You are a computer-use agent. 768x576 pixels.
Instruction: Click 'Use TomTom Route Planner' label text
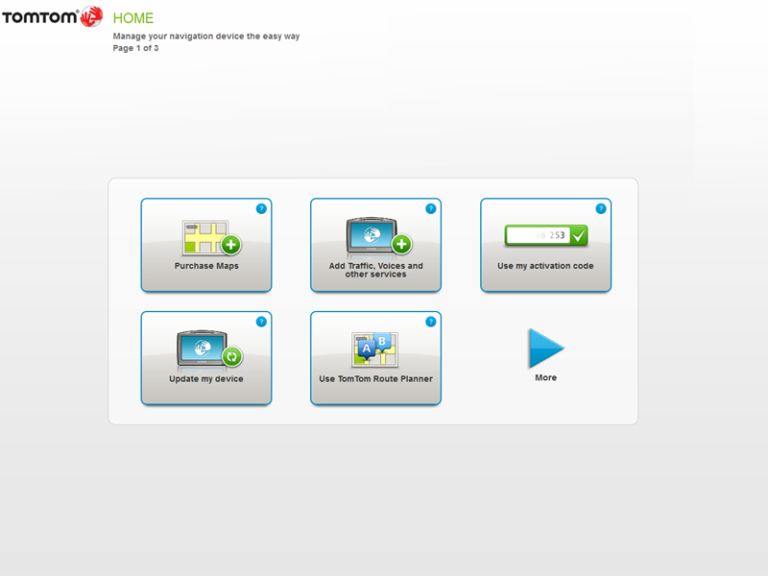point(376,379)
